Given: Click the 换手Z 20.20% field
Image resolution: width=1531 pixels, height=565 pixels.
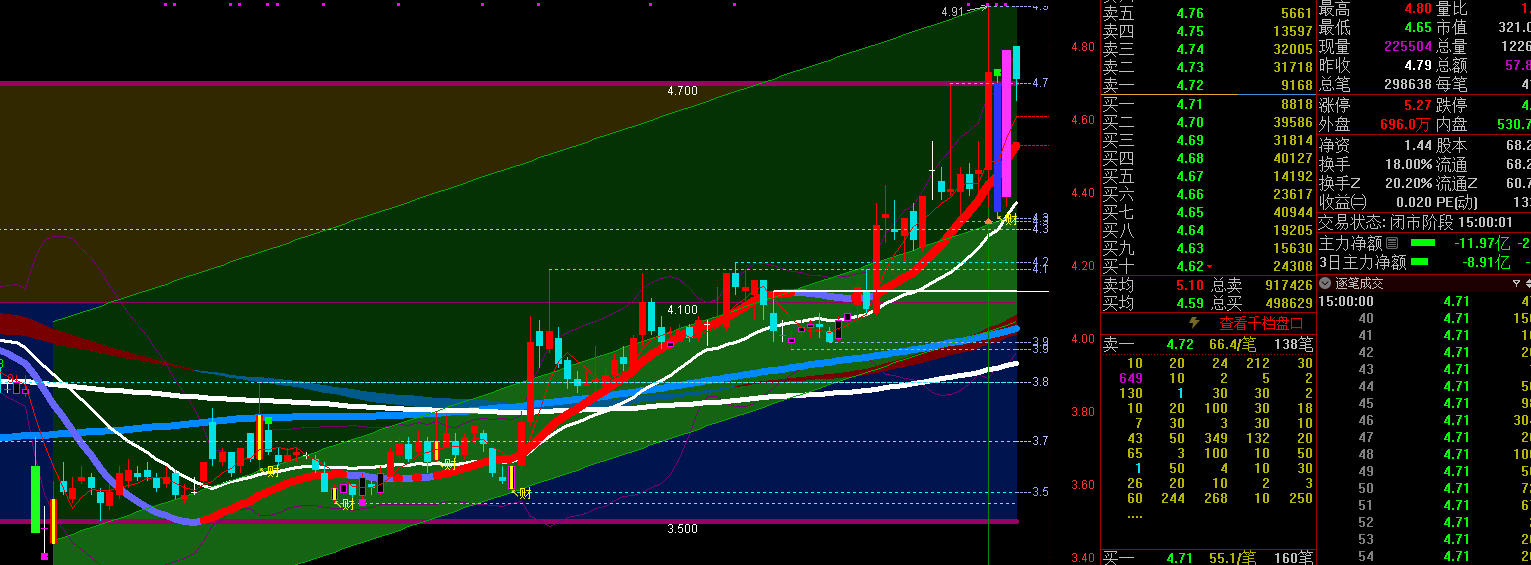Looking at the screenshot, I should click(1375, 183).
